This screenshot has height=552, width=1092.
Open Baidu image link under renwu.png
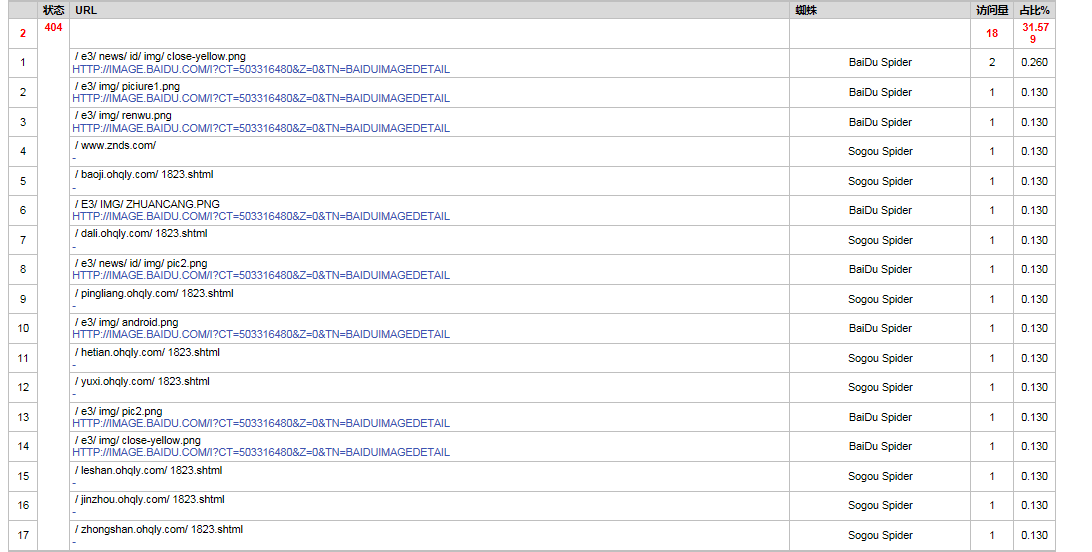[x=261, y=128]
